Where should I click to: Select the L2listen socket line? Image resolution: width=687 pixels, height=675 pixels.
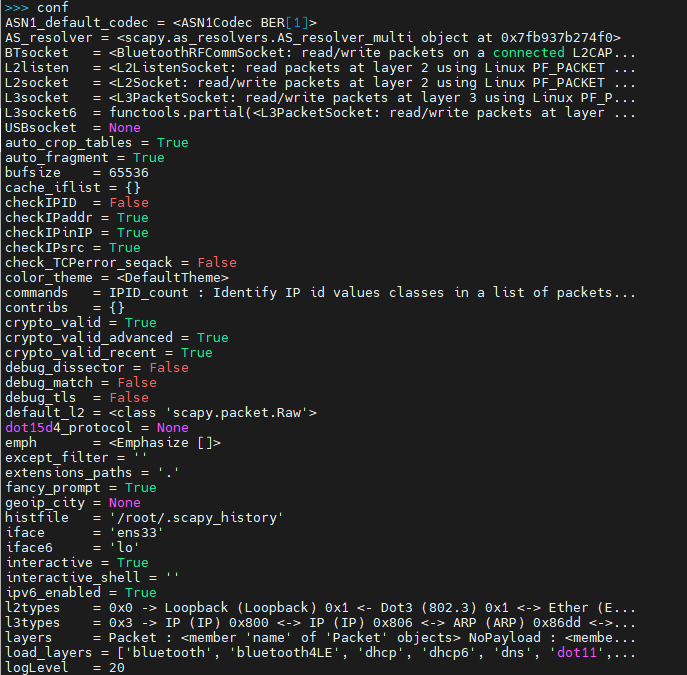pos(320,68)
